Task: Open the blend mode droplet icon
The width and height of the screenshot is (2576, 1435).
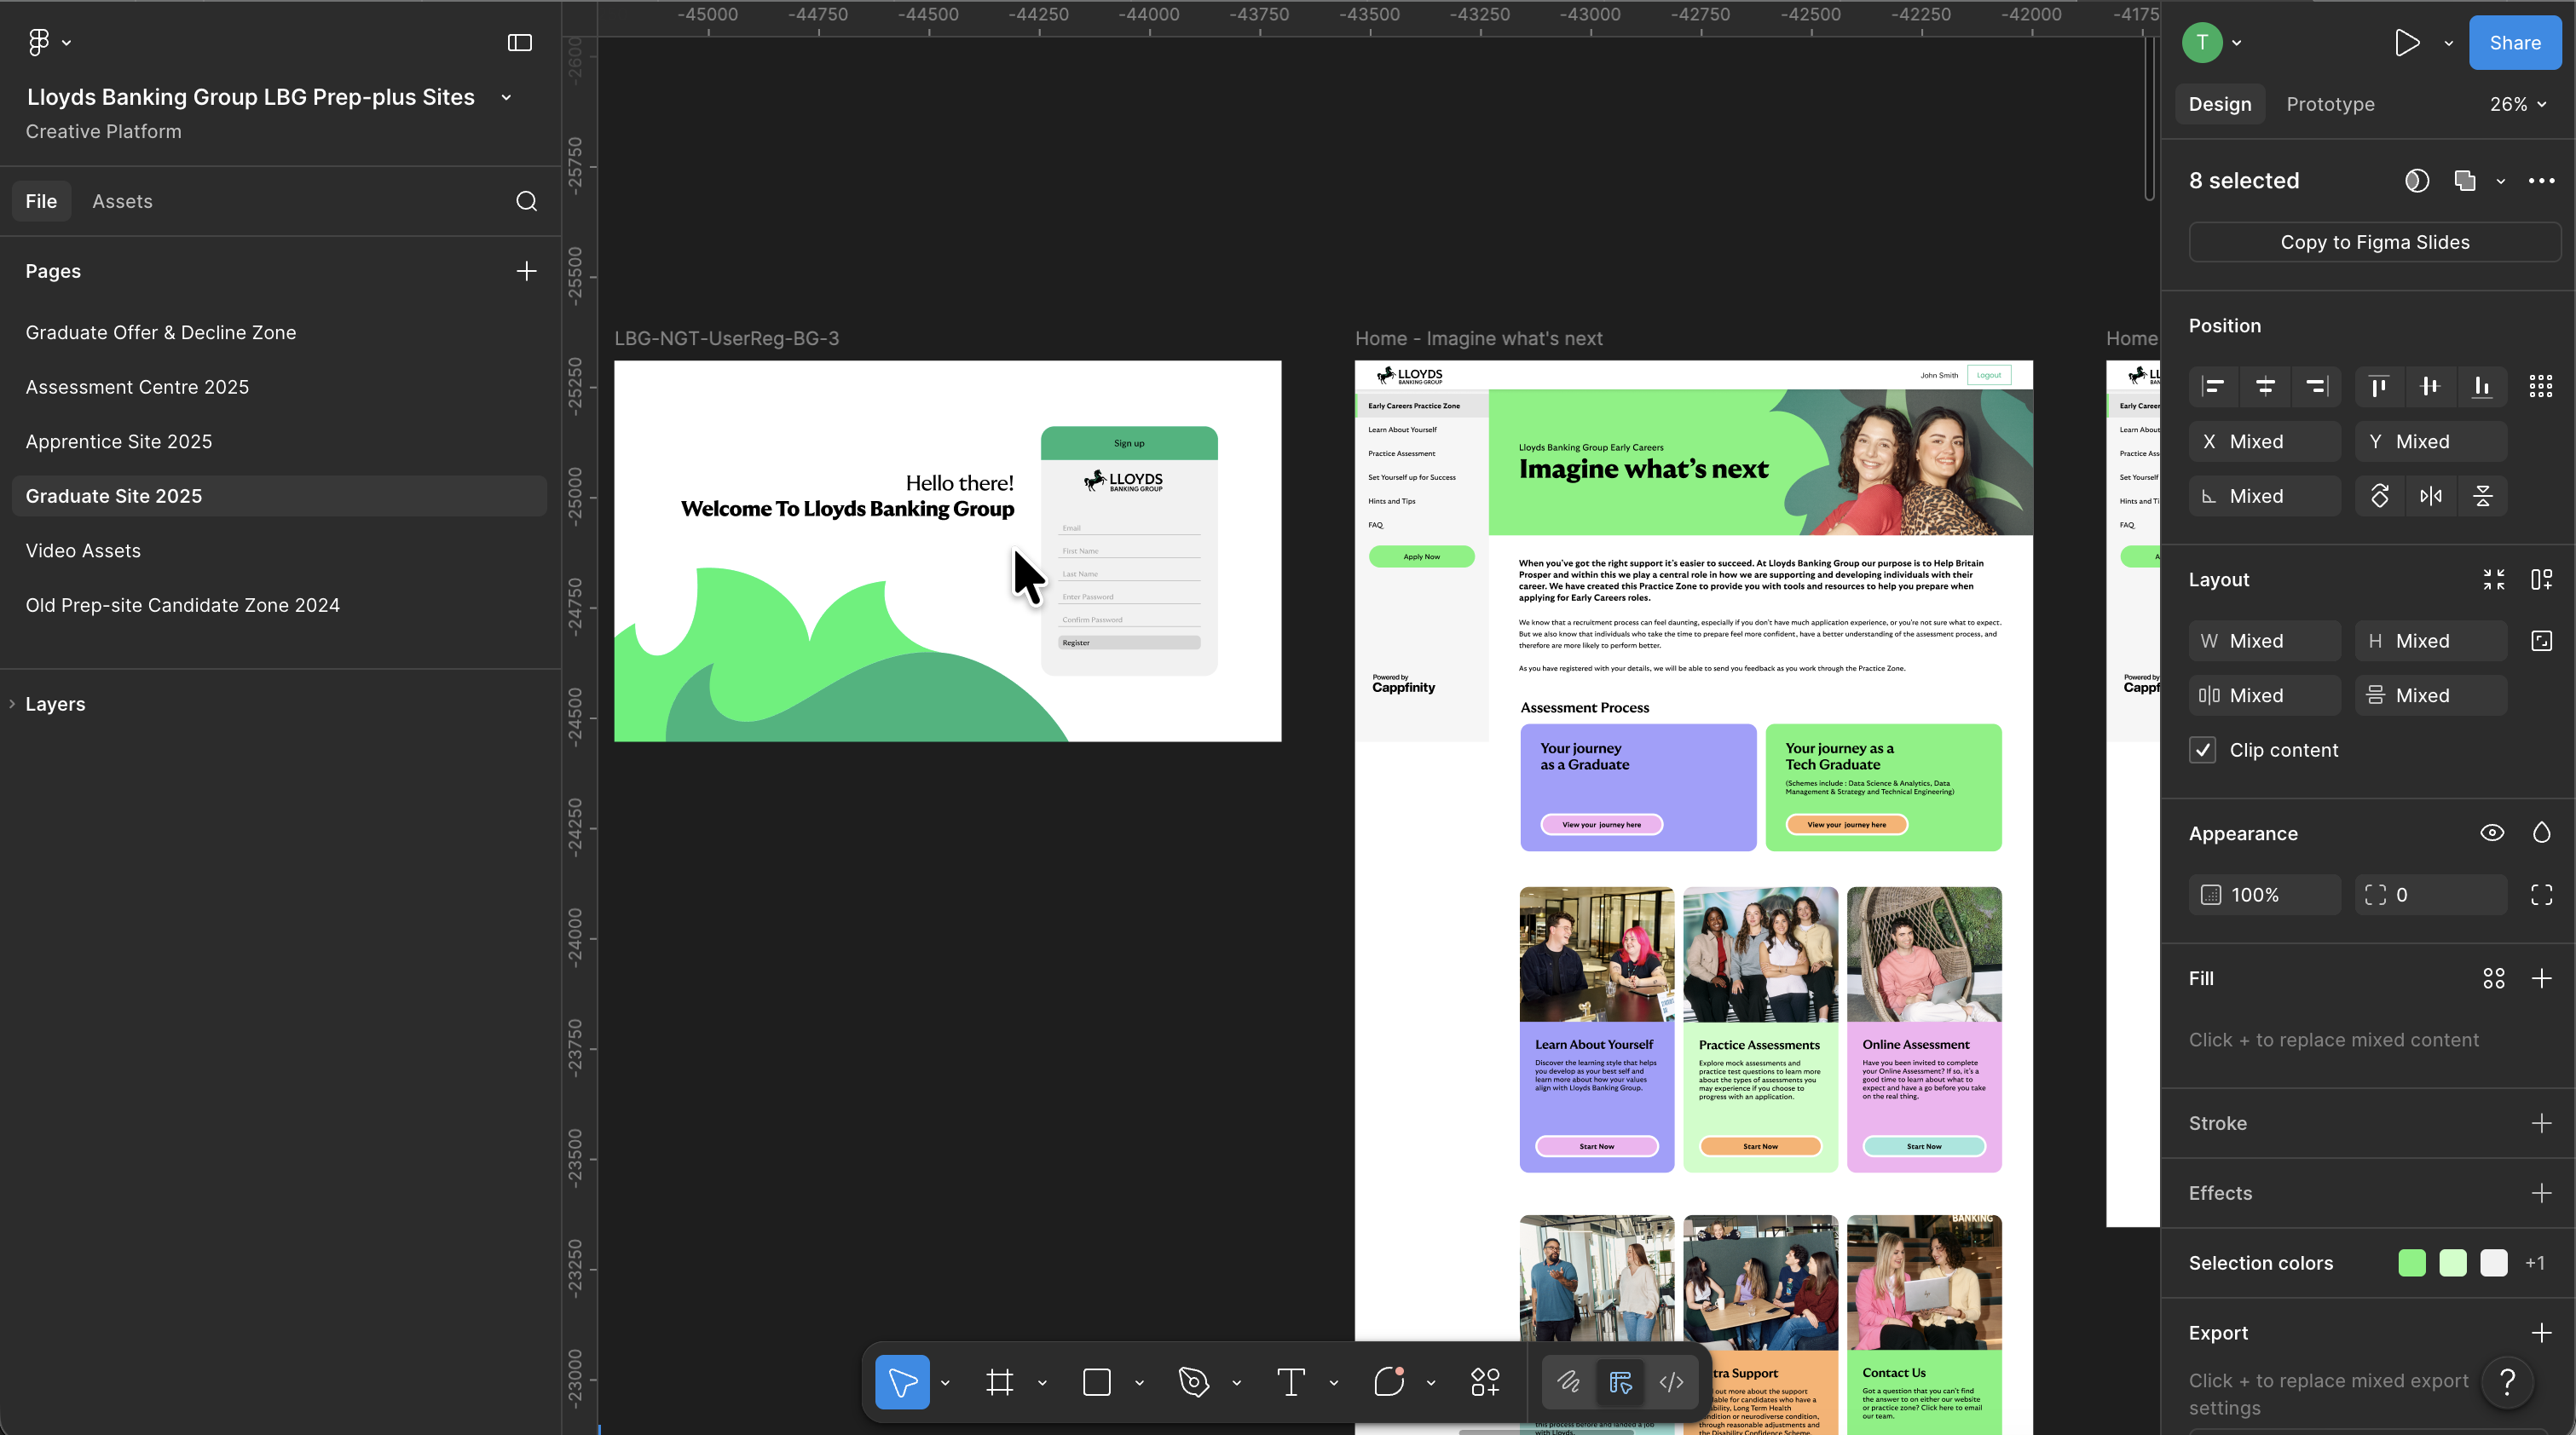Action: point(2541,833)
